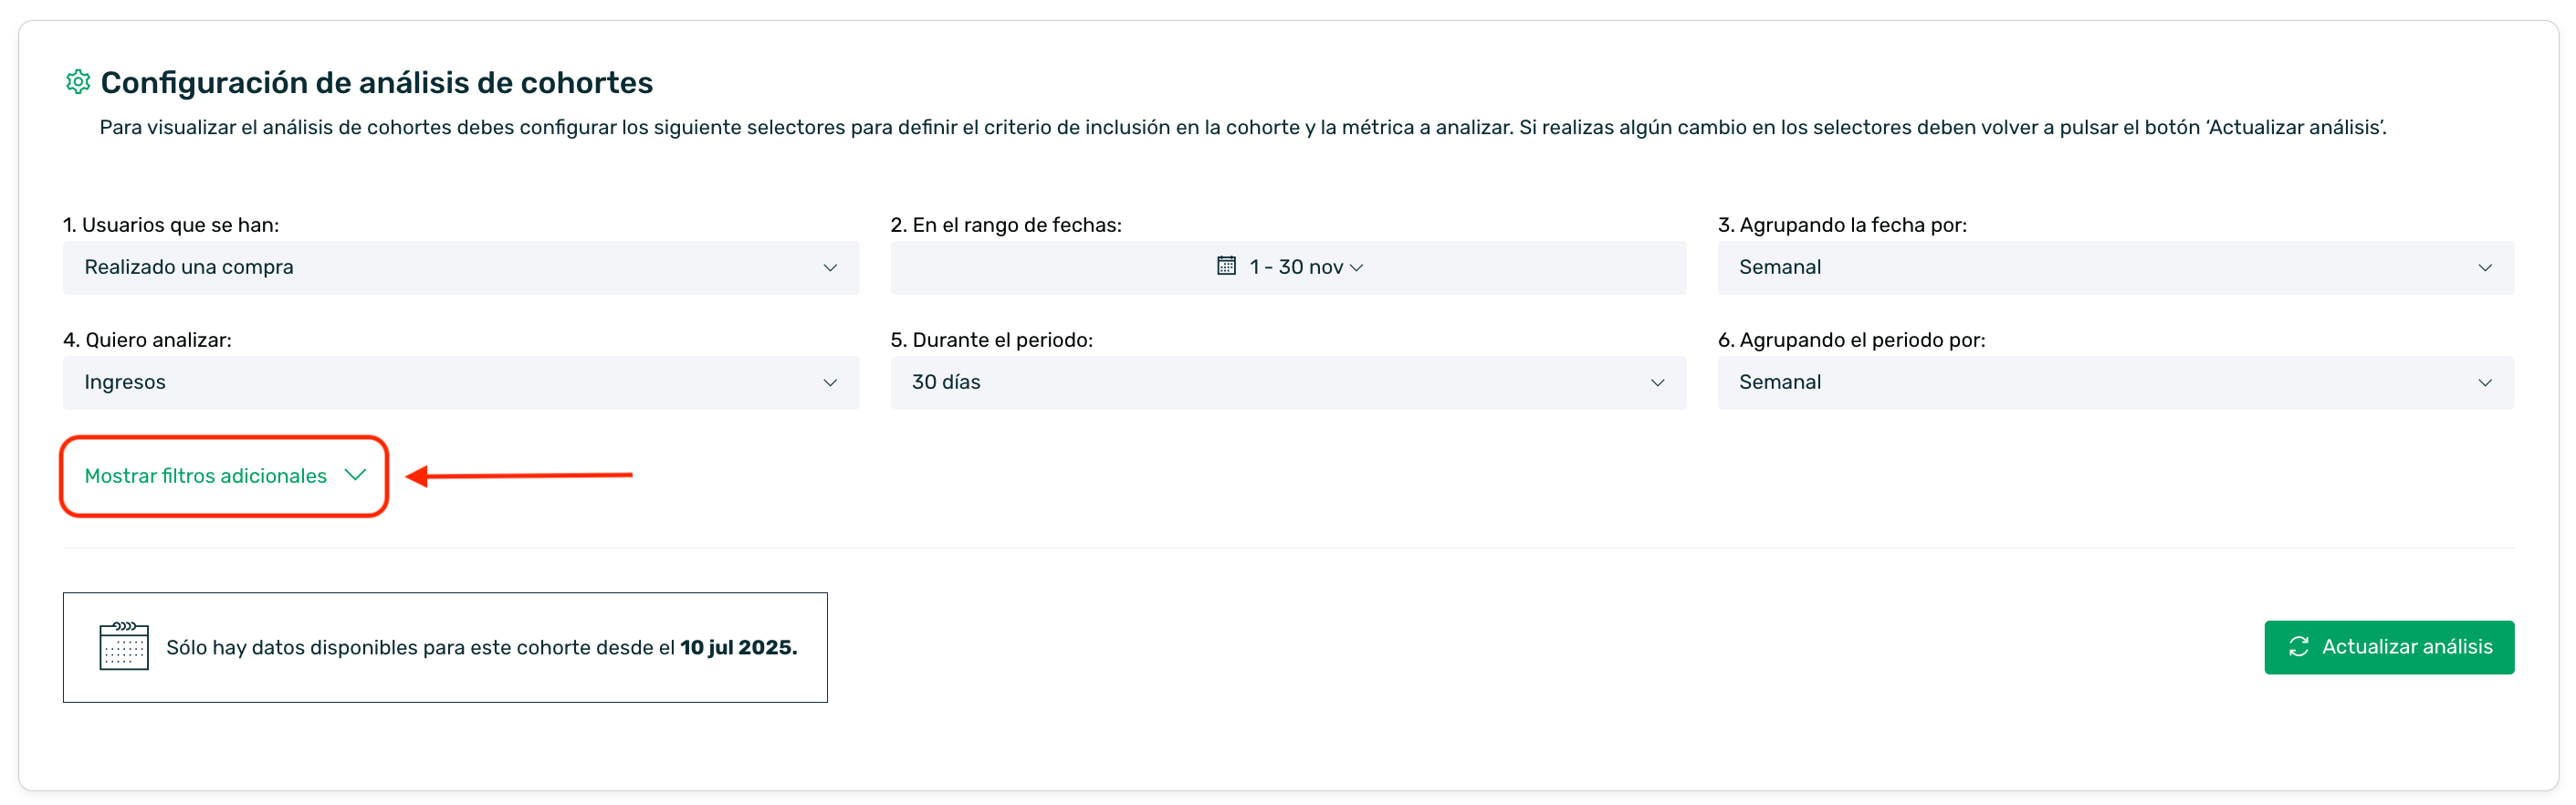
Task: Click the chevron beside Mostrar filtros adicionales
Action: [x=355, y=475]
